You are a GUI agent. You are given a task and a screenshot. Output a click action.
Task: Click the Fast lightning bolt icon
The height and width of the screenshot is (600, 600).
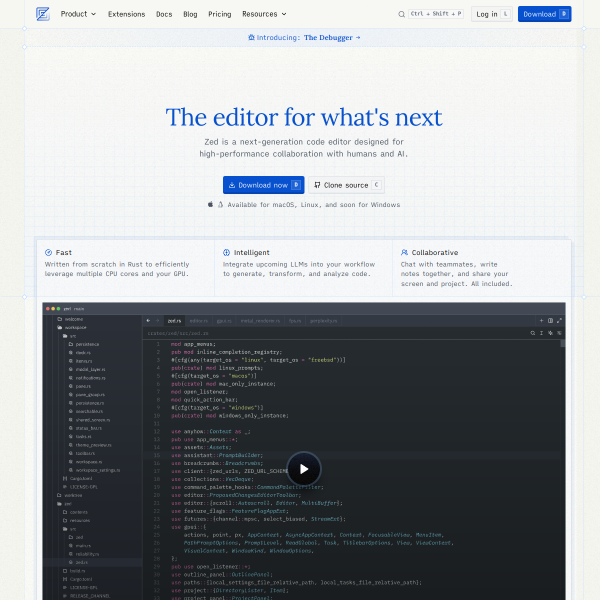pyautogui.click(x=49, y=253)
